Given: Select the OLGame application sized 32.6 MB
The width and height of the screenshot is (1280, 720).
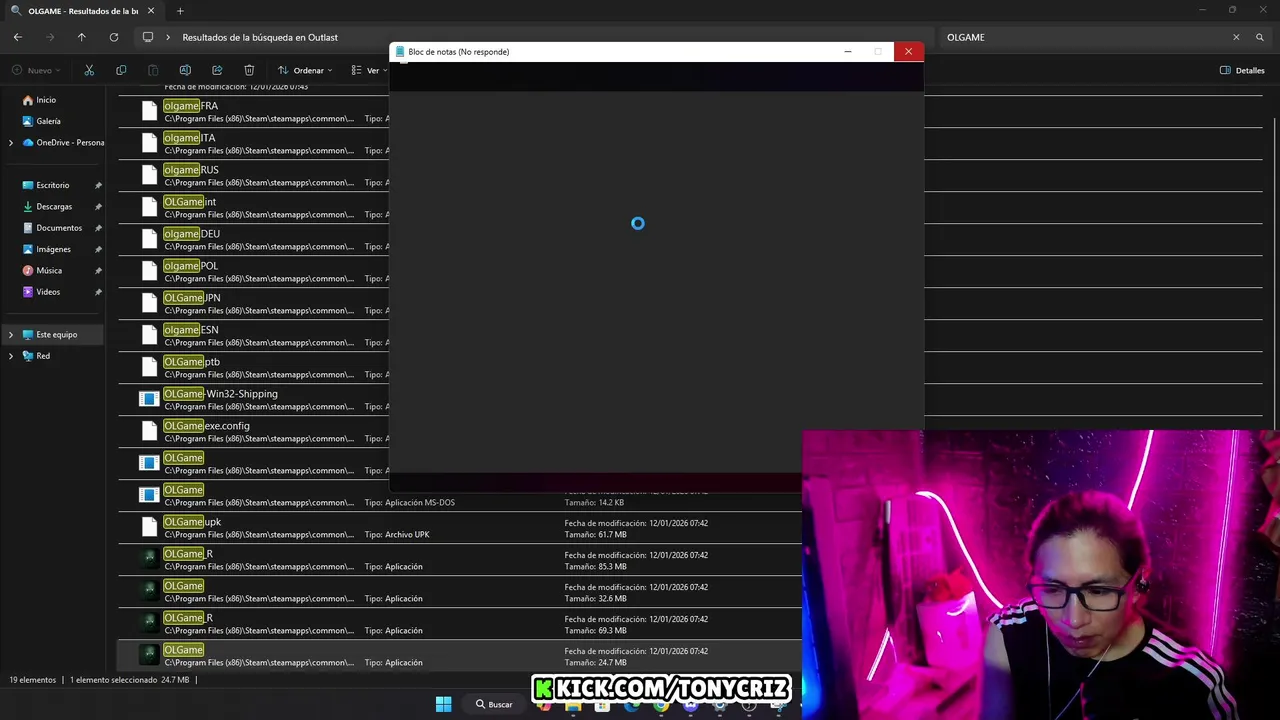Looking at the screenshot, I should (x=183, y=586).
